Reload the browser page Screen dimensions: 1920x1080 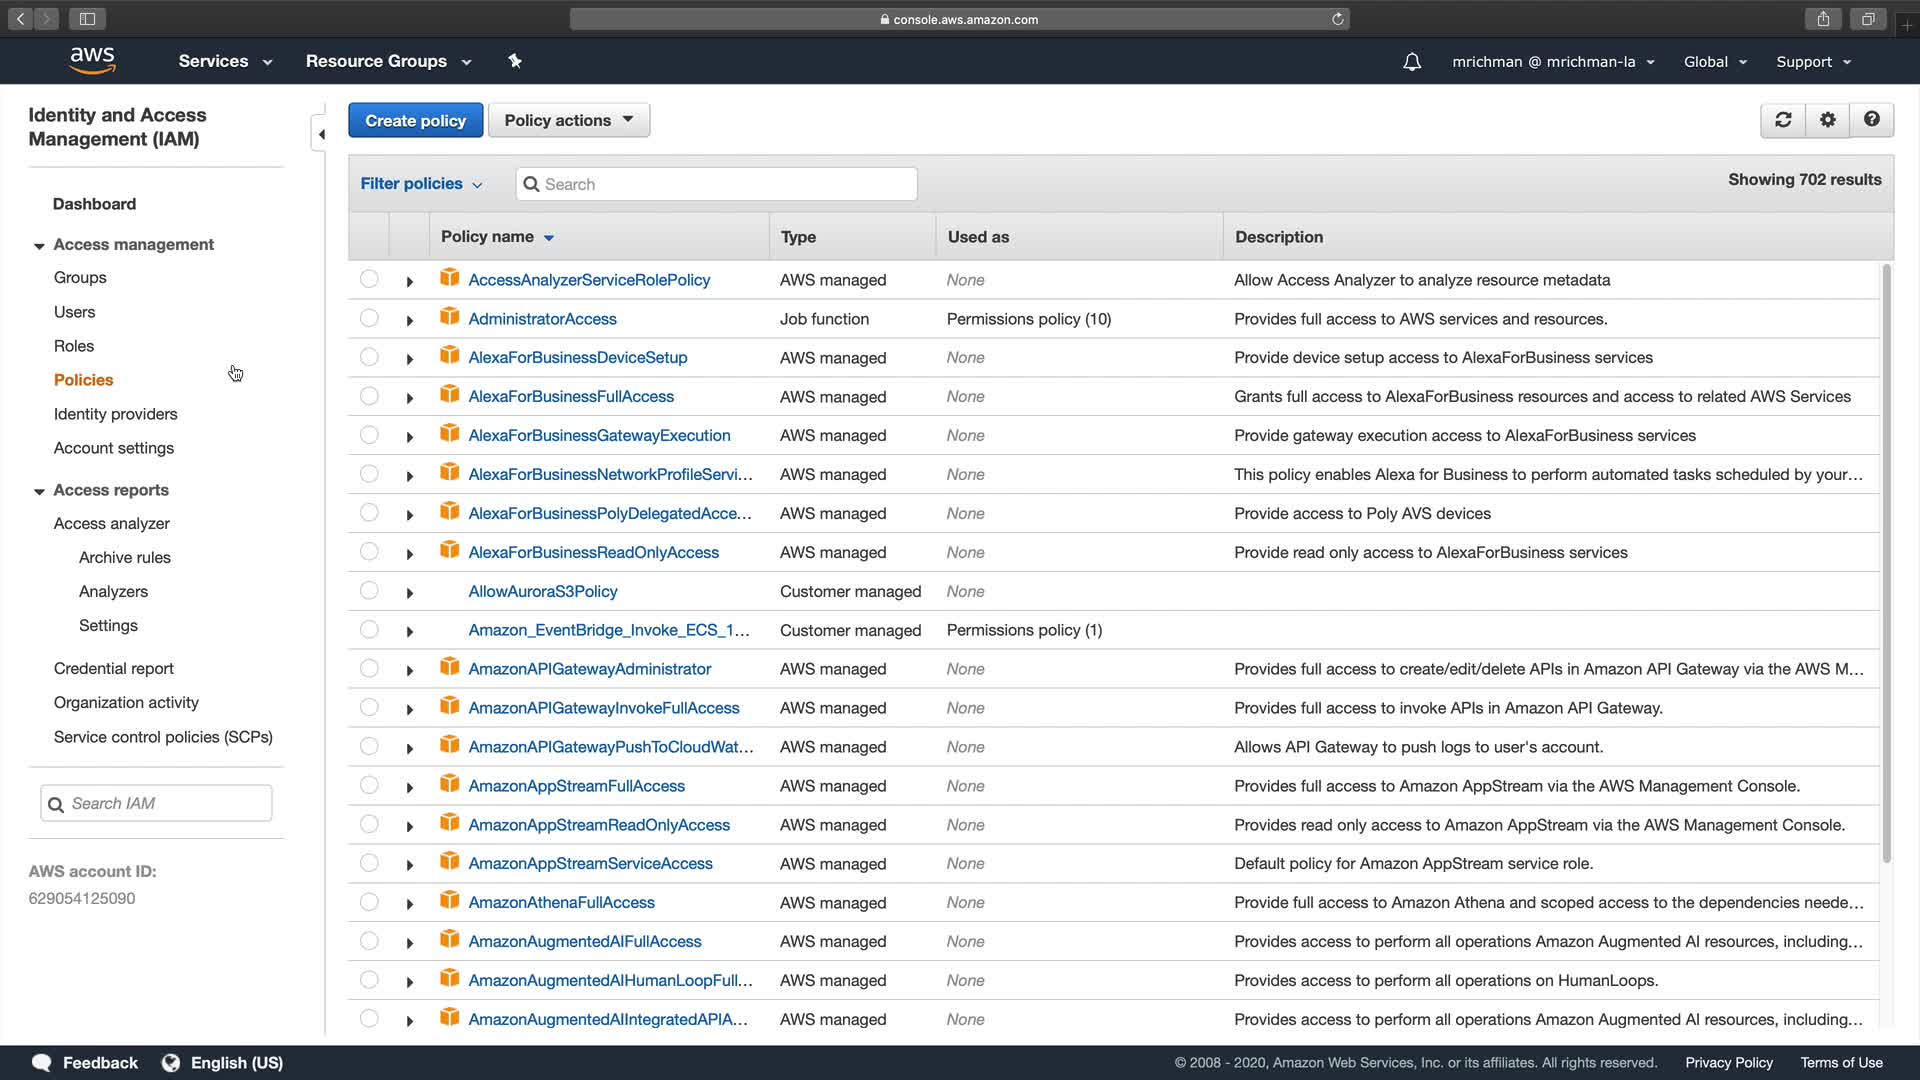coord(1337,19)
